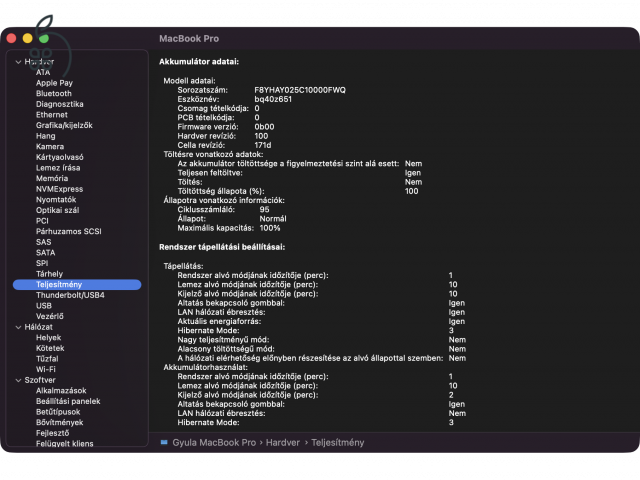Screen dimensions: 640x480
Task: Select SAS in the sidebar
Action: [x=43, y=242]
